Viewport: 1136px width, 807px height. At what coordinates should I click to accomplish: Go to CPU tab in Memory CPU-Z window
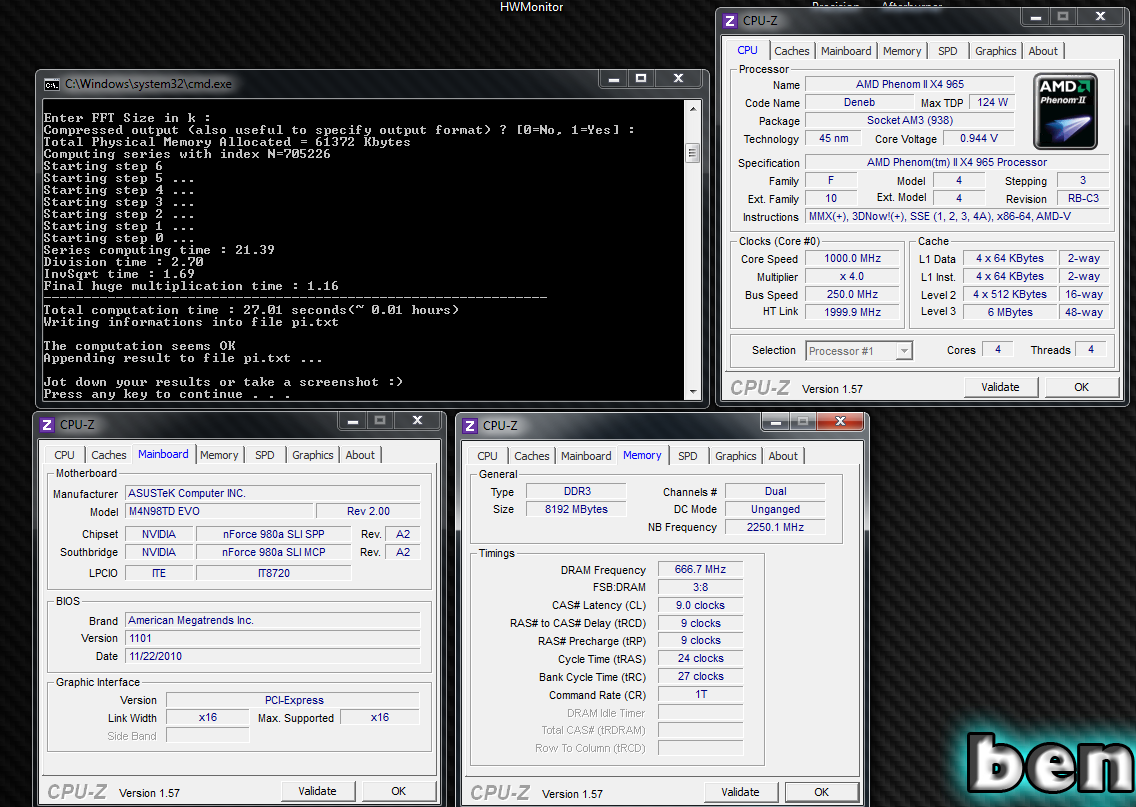[488, 456]
